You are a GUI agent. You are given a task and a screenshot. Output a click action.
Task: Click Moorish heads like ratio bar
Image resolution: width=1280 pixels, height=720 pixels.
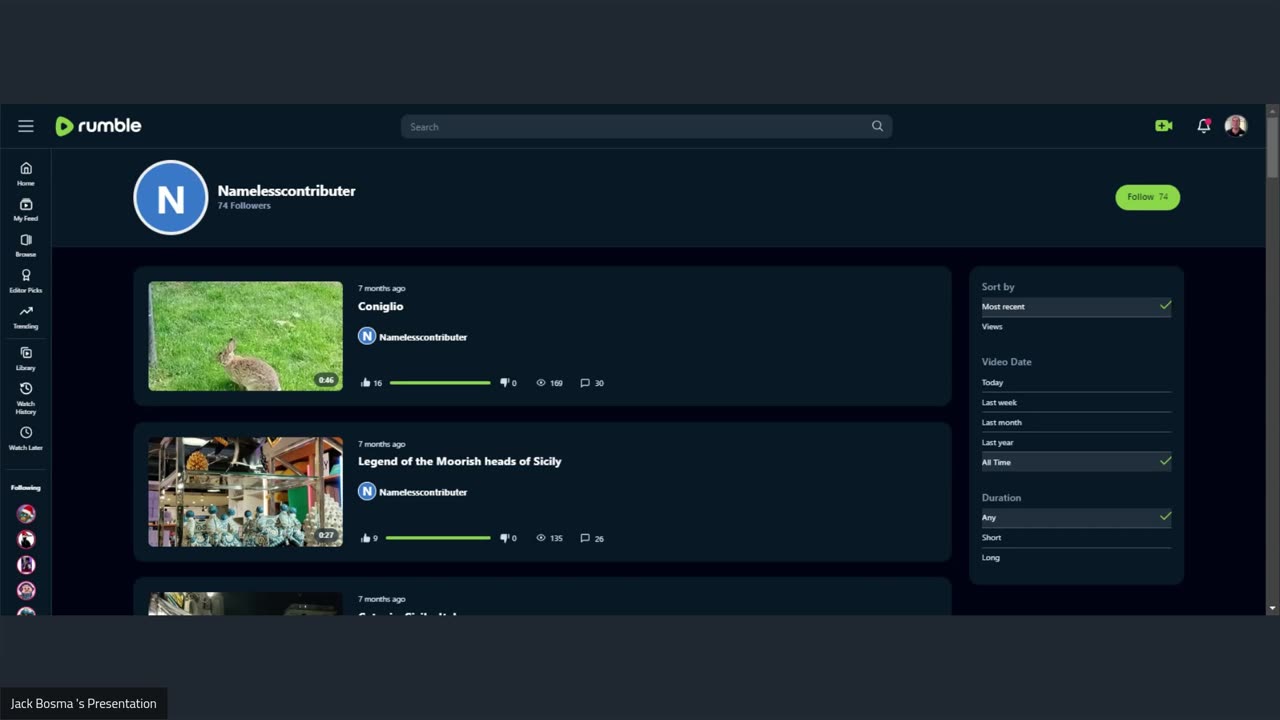(438, 538)
